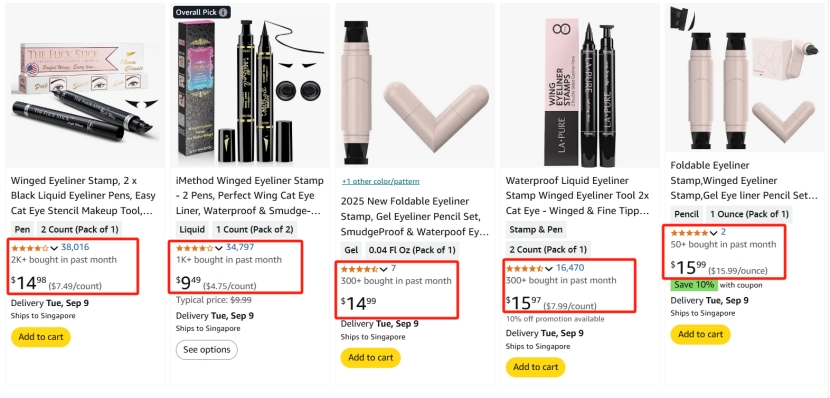Add Flick Stick Winged Eyeliner to cart
The height and width of the screenshot is (398, 830).
click(41, 337)
